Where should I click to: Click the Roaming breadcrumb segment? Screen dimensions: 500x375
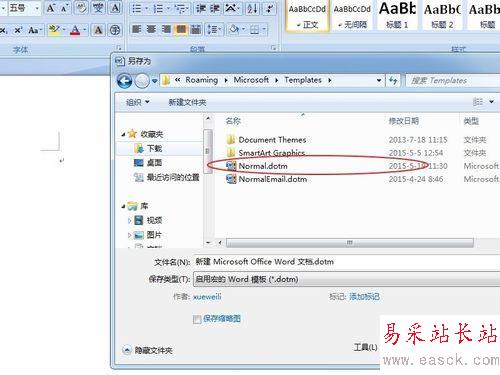[201, 80]
